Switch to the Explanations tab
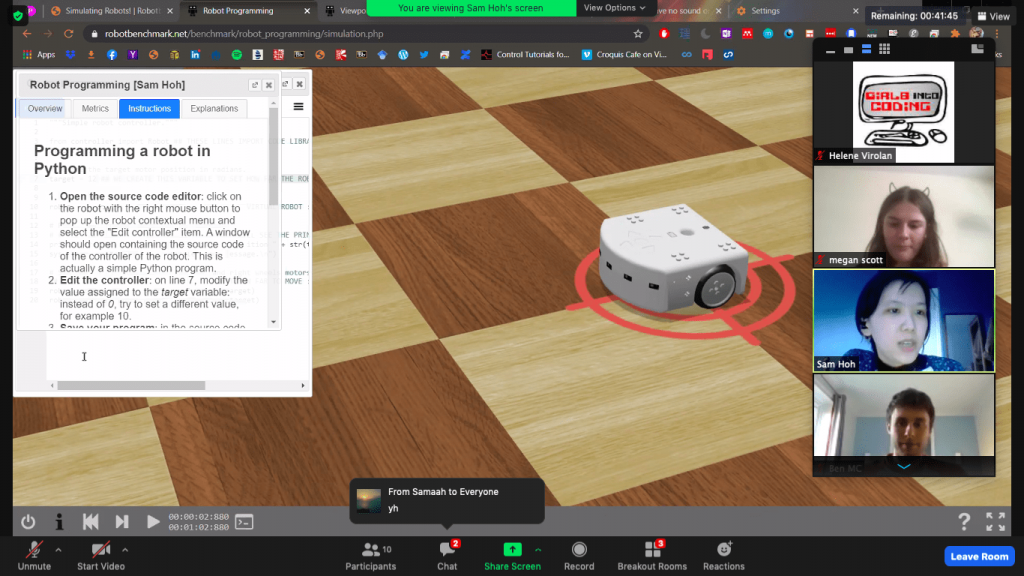1024x576 pixels. coord(214,108)
